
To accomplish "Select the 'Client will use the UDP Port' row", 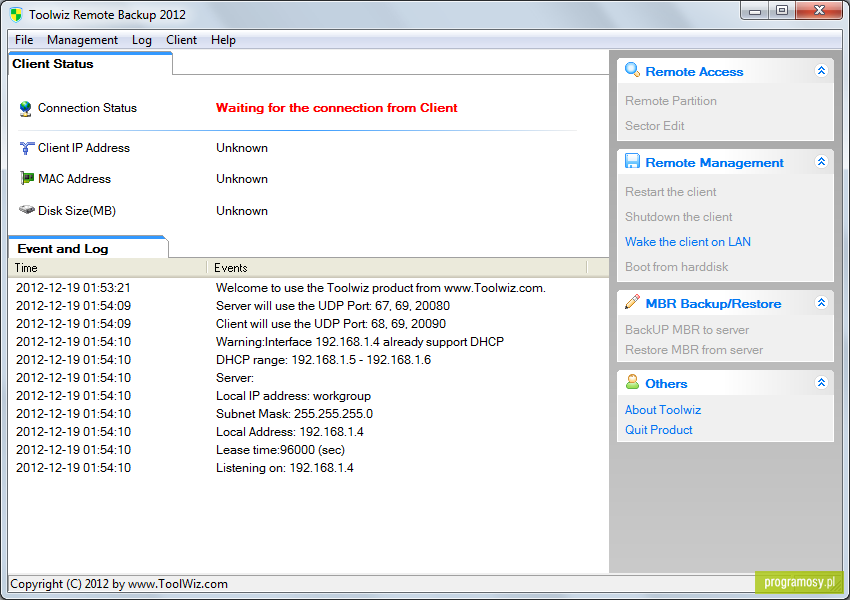I will [308, 324].
